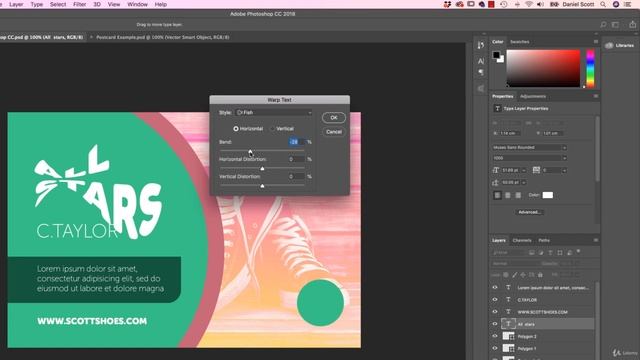
Task: Click lock all padlock icon in Layers
Action: point(540,275)
